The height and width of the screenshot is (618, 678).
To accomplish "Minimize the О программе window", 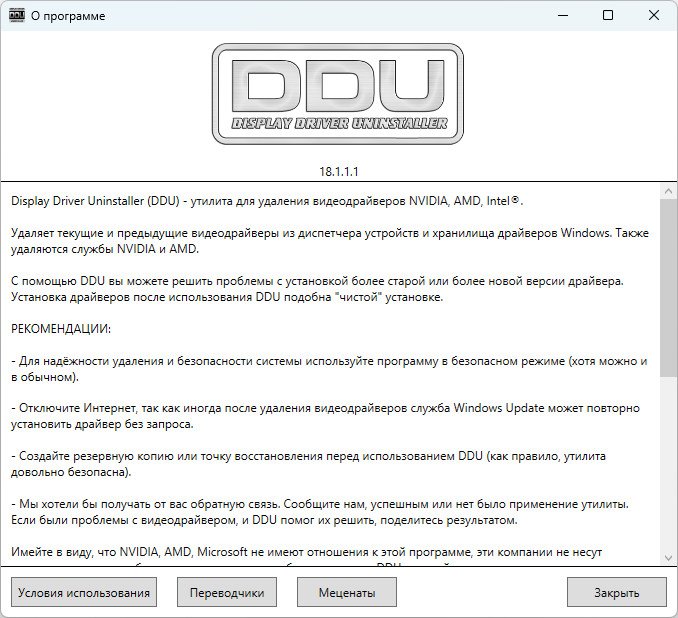I will click(563, 16).
